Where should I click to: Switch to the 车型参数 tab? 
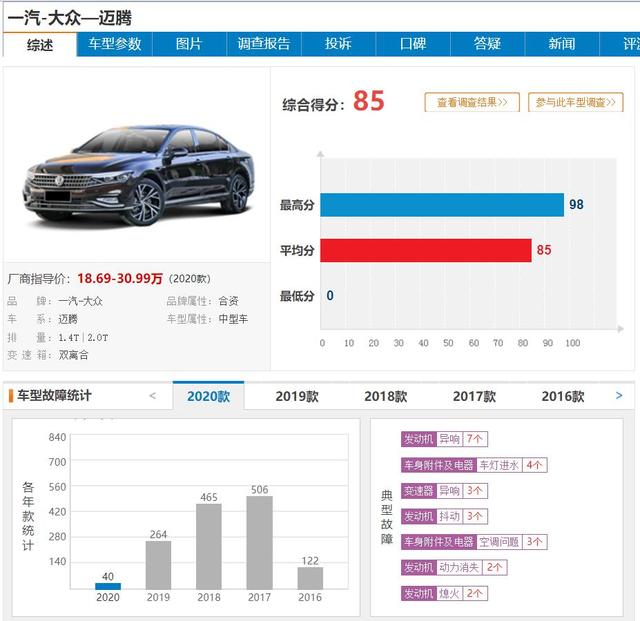[x=114, y=44]
